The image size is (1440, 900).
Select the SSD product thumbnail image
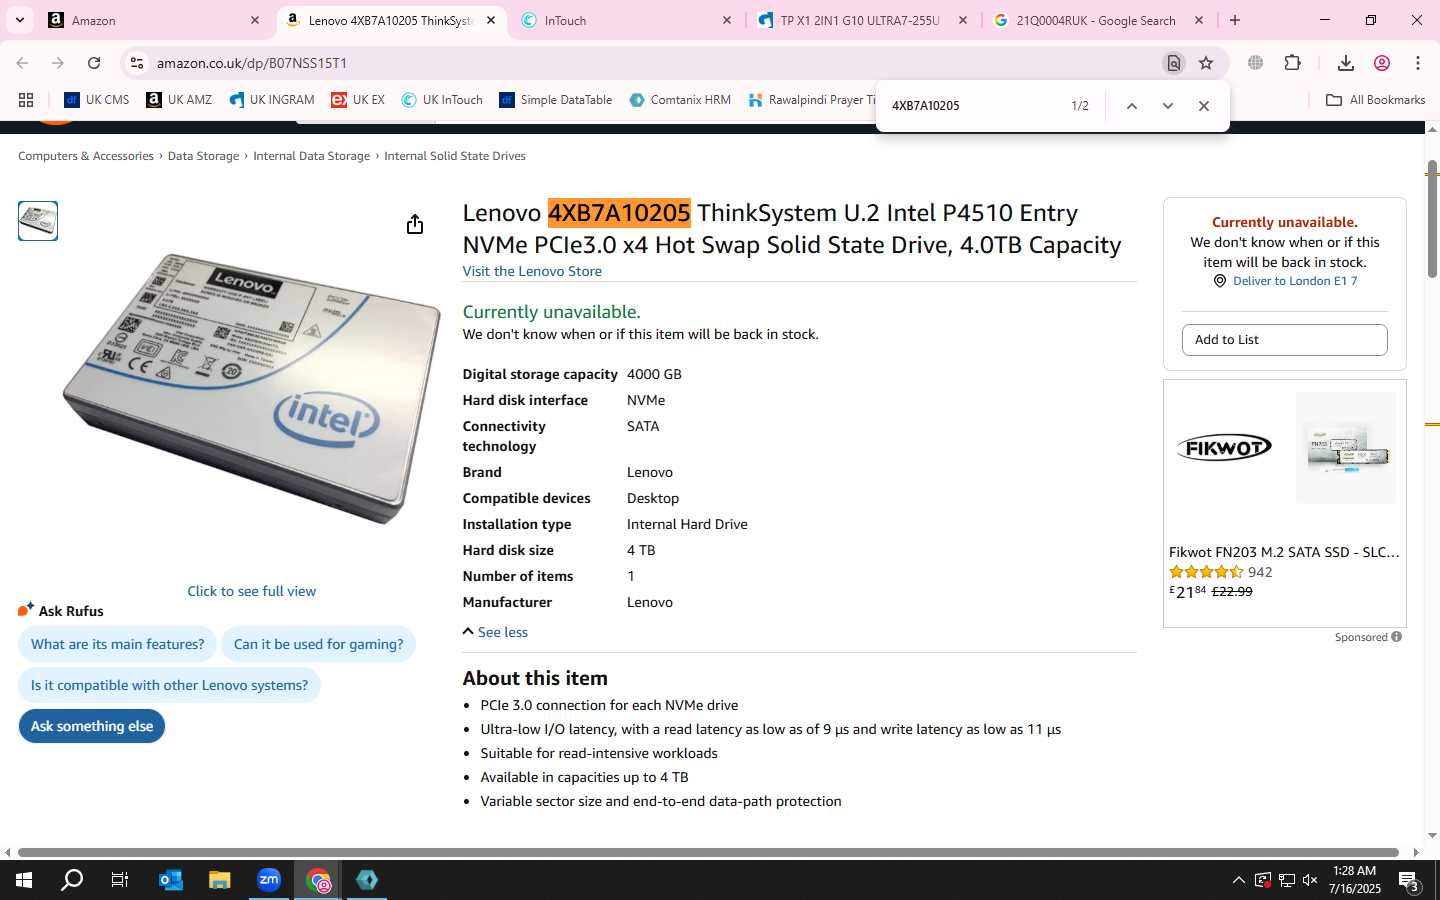click(x=38, y=221)
